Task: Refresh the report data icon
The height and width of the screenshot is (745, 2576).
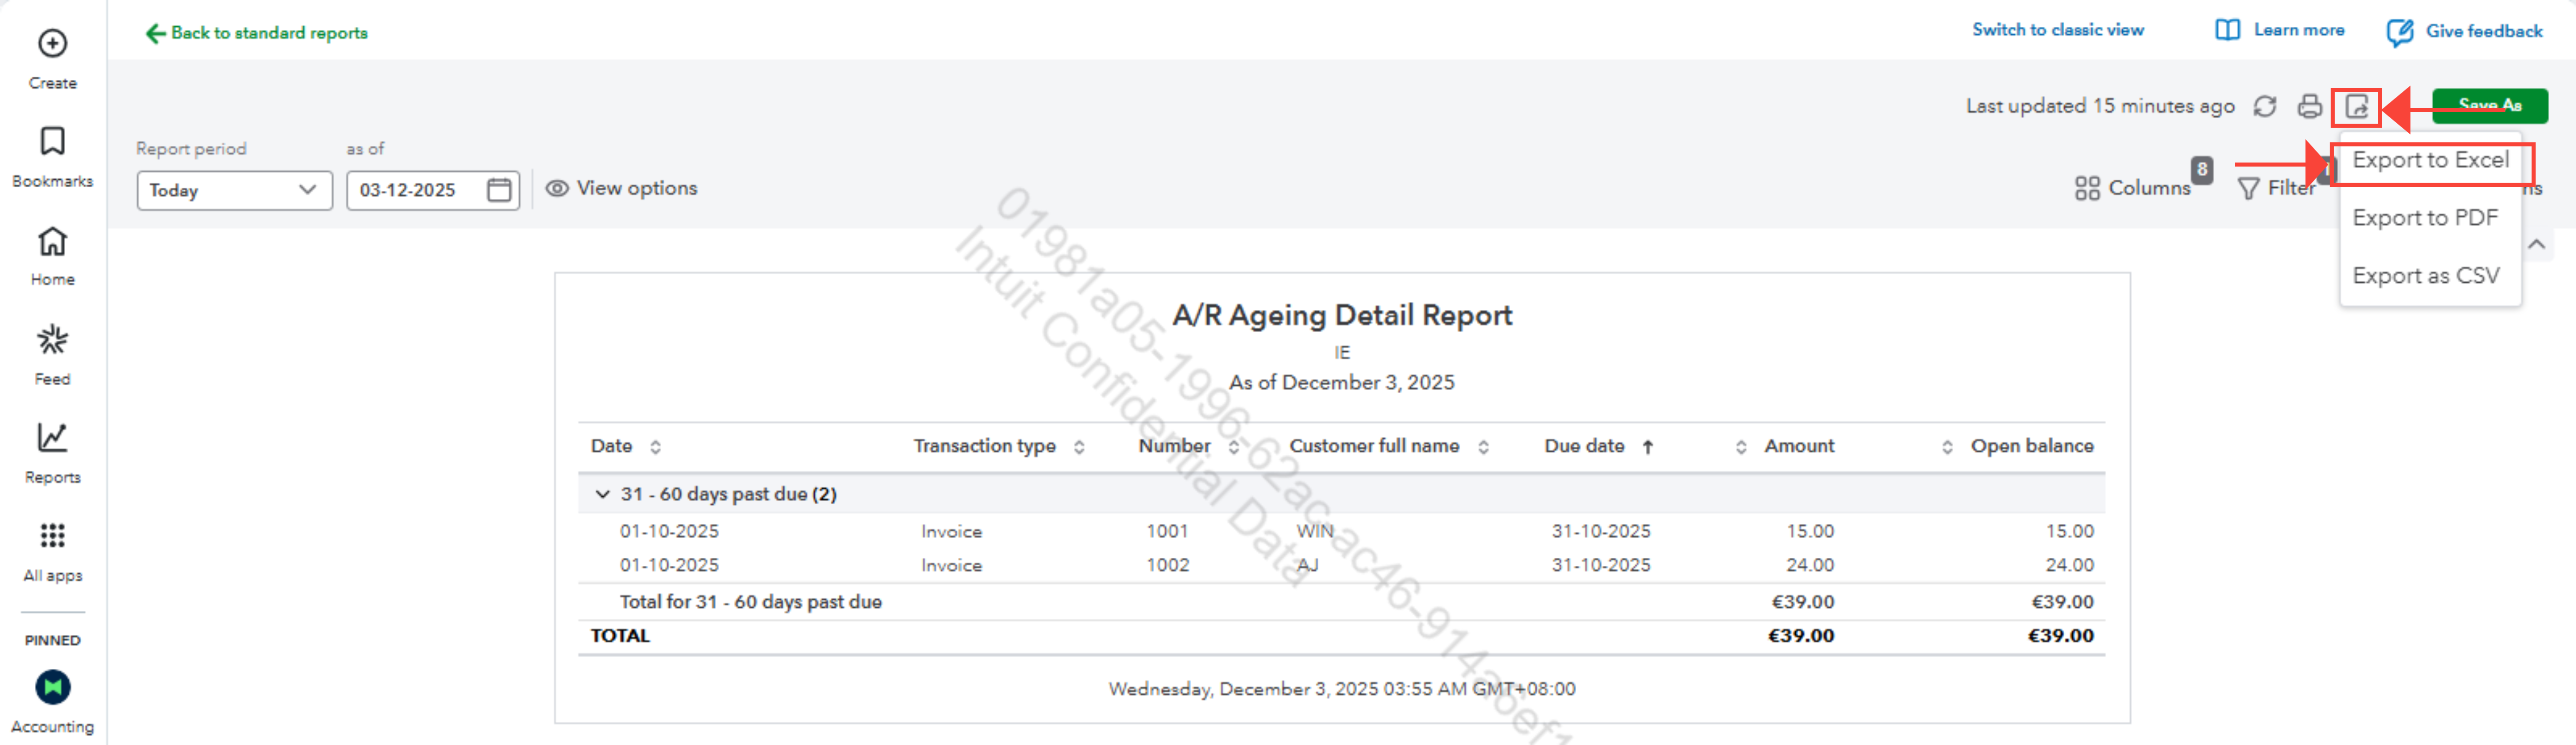Action: click(2265, 106)
